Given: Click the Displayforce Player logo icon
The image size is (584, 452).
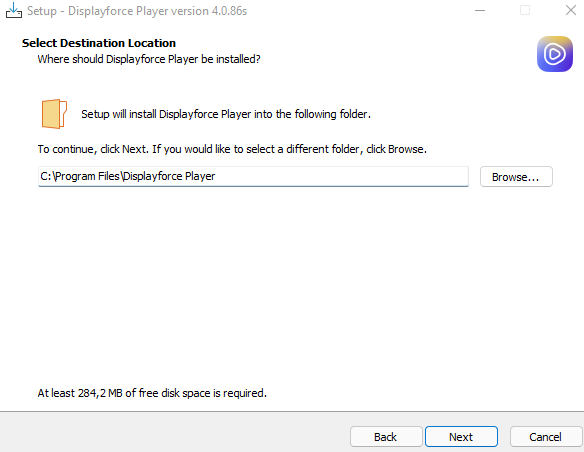Looking at the screenshot, I should pyautogui.click(x=555, y=54).
